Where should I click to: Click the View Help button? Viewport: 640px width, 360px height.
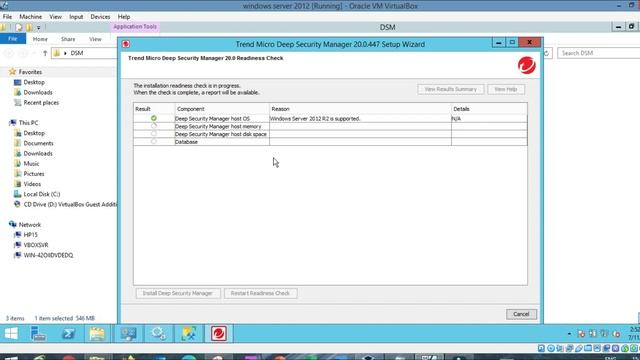click(506, 89)
